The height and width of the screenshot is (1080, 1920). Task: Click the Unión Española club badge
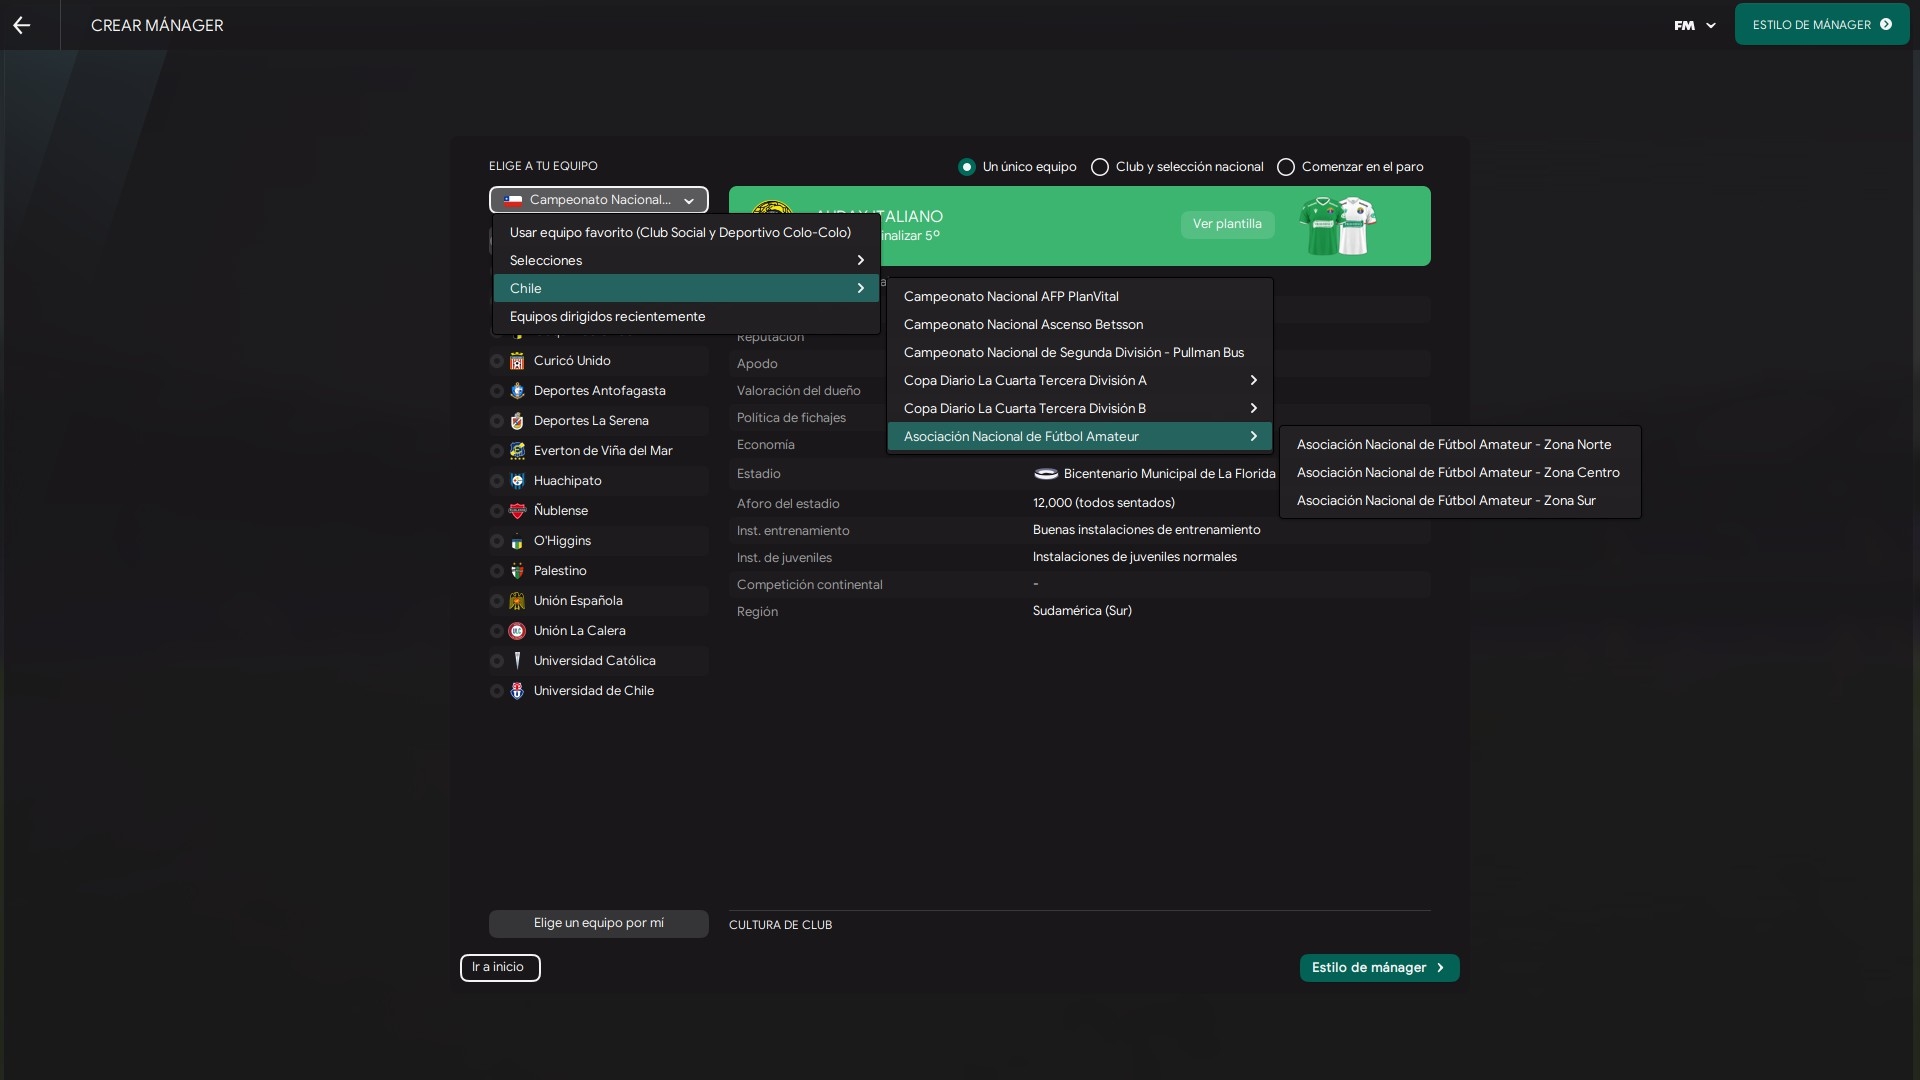point(517,601)
